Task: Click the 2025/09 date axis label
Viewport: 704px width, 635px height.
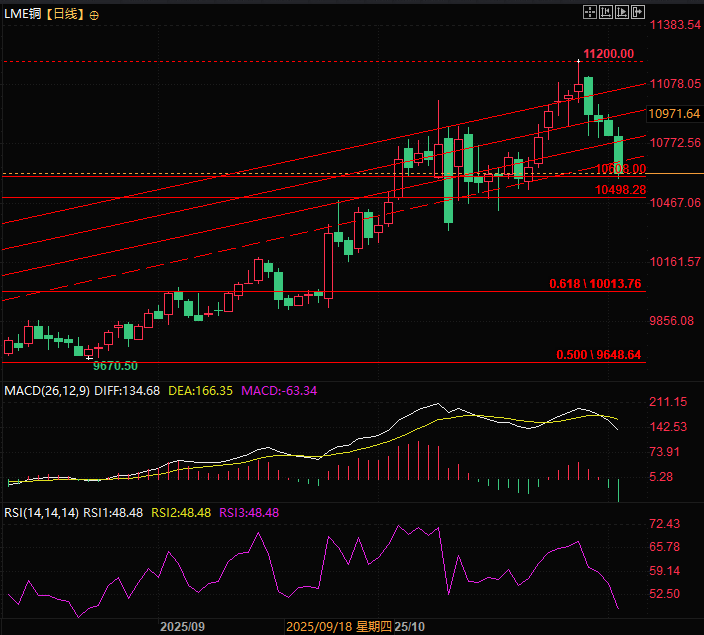Action: 182,627
